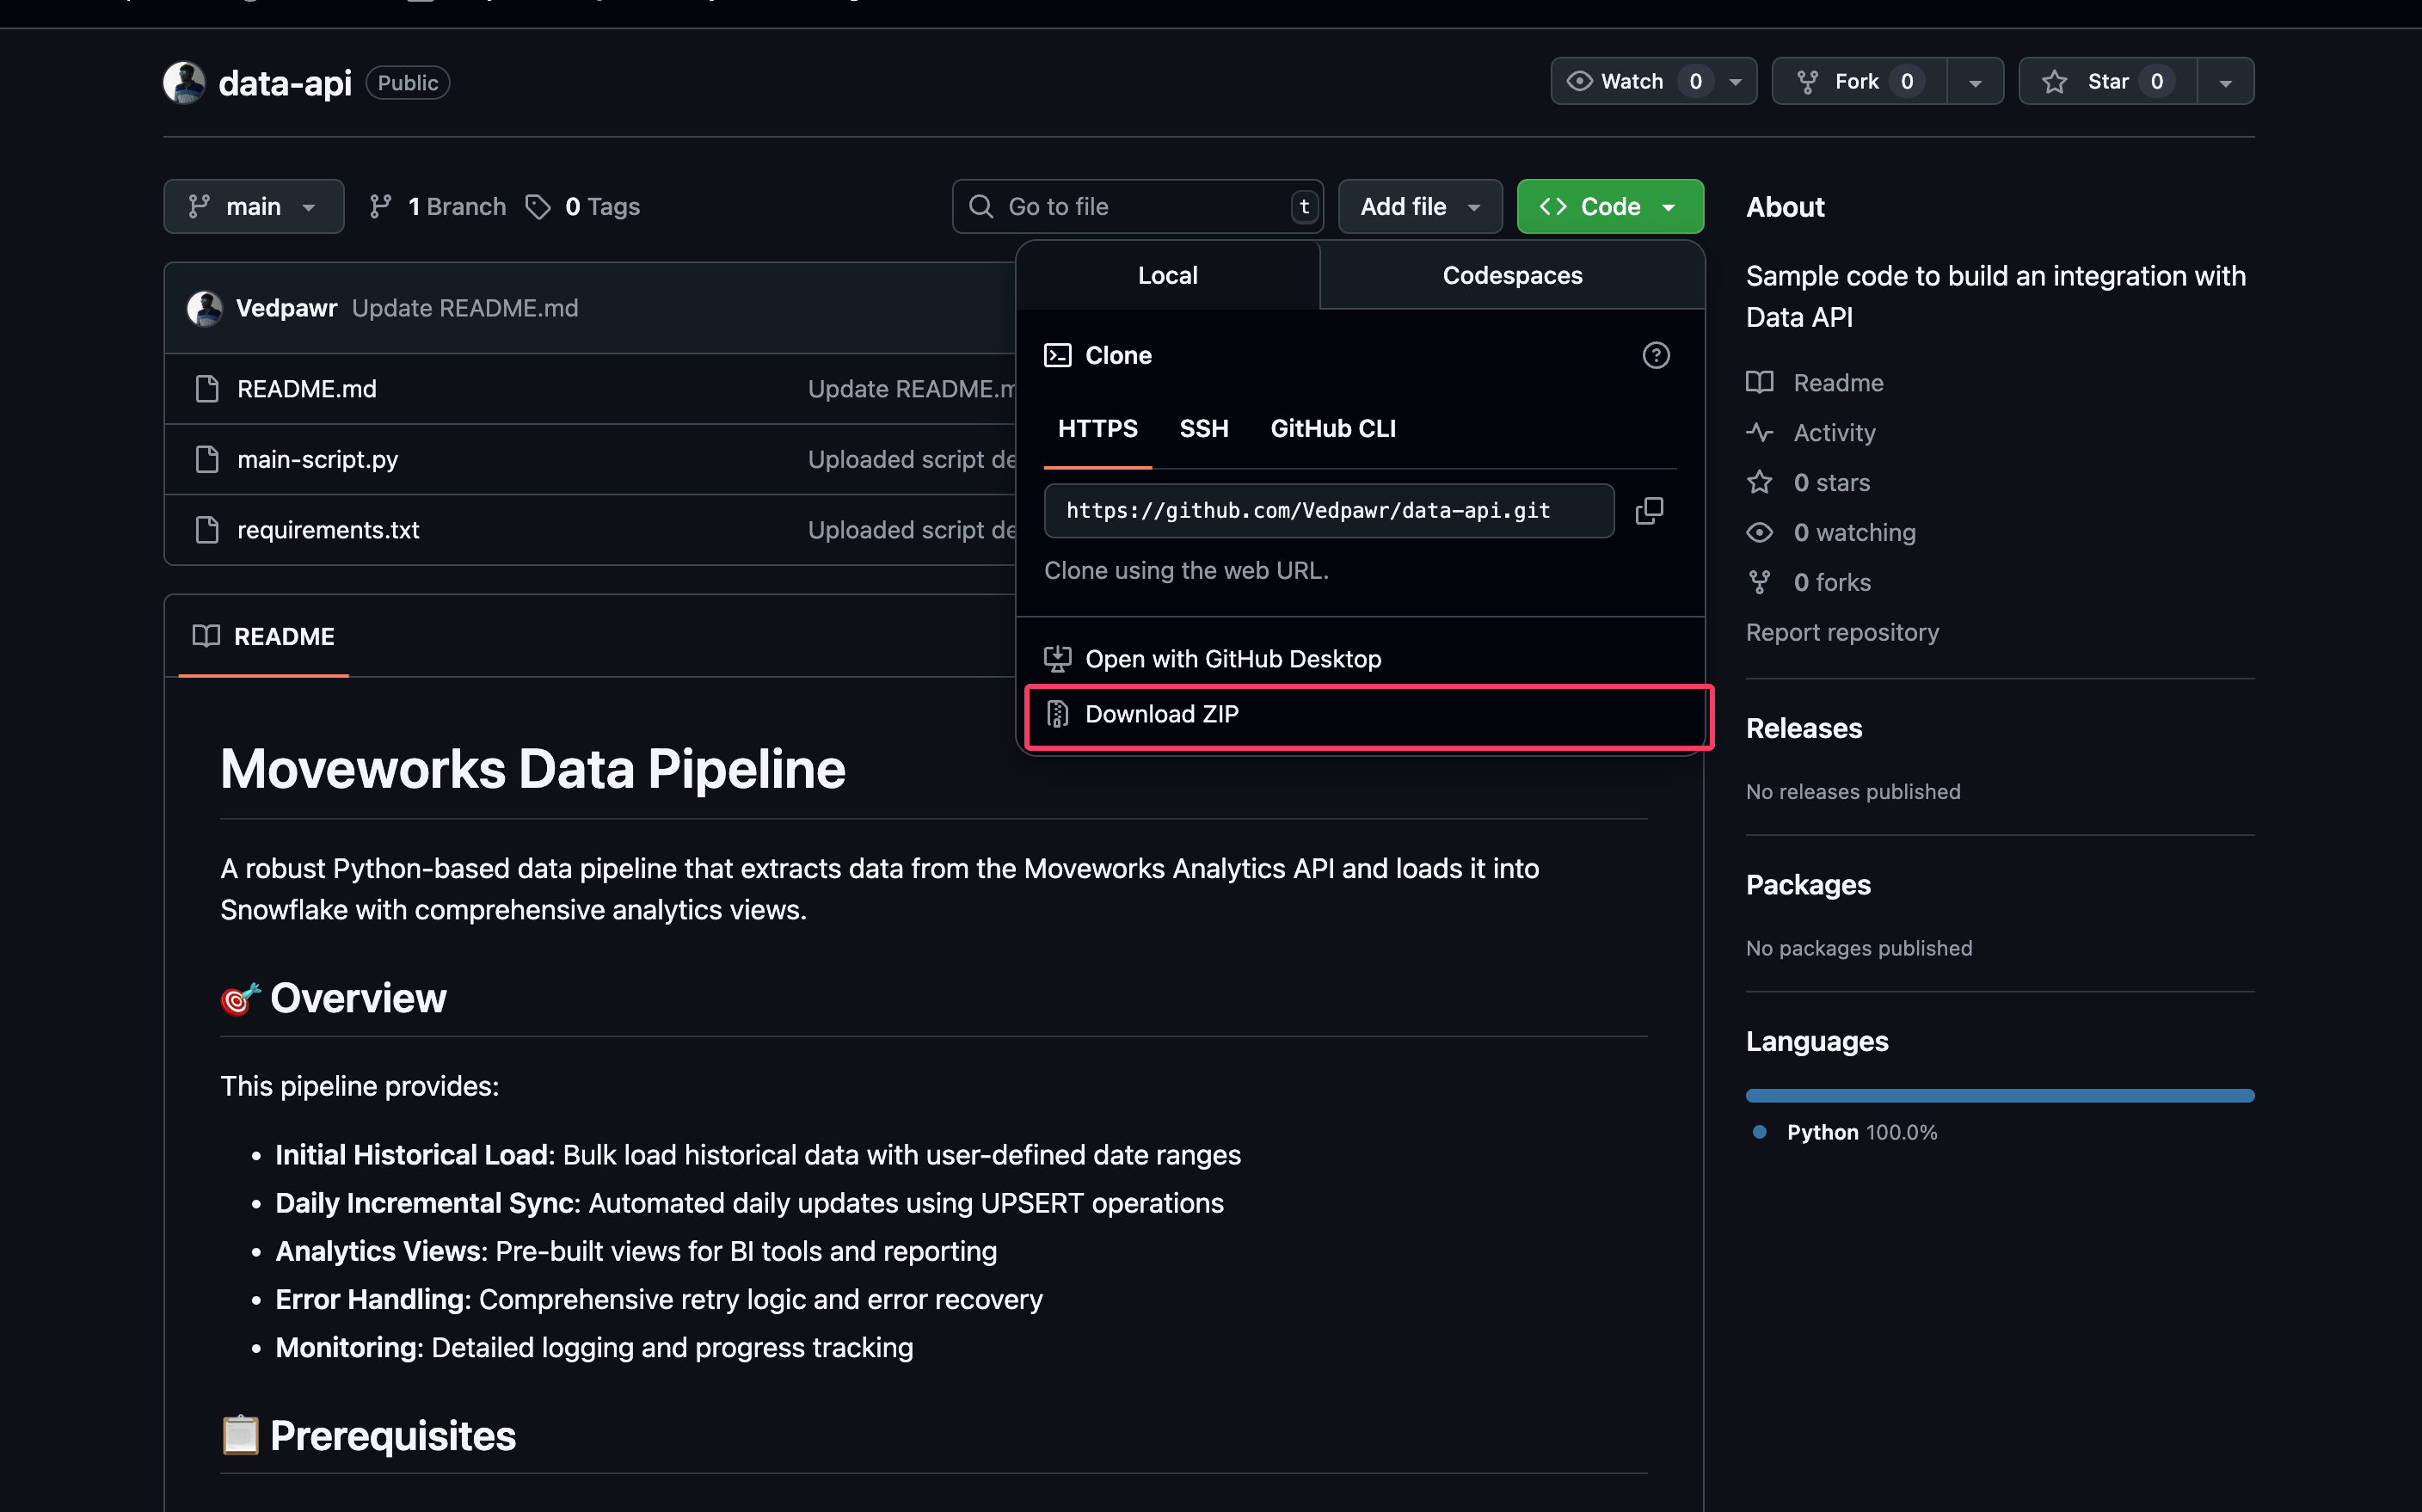The width and height of the screenshot is (2422, 1512).
Task: Click the zip file icon
Action: tap(1058, 714)
